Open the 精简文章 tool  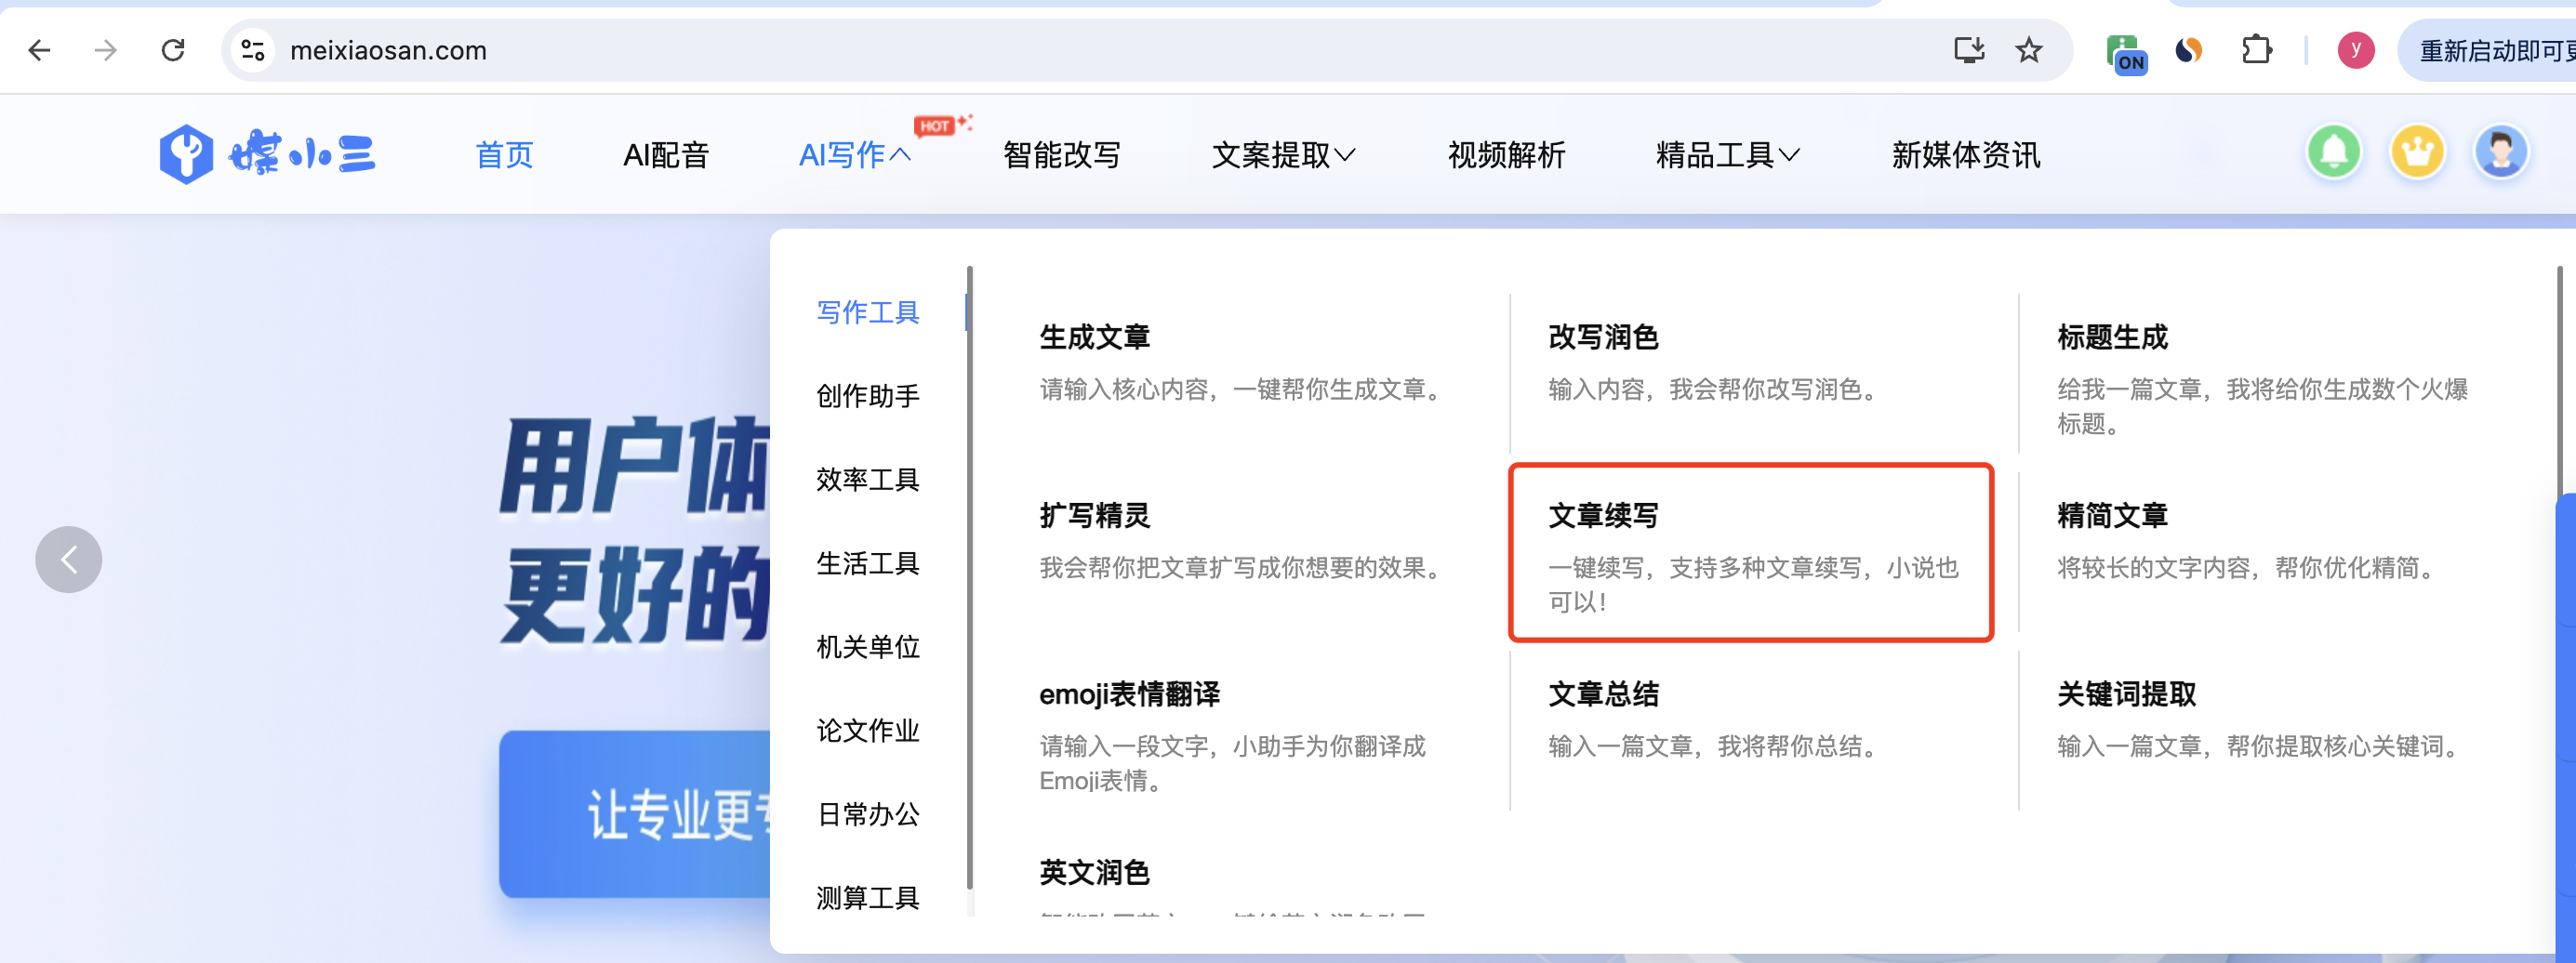click(x=2112, y=515)
